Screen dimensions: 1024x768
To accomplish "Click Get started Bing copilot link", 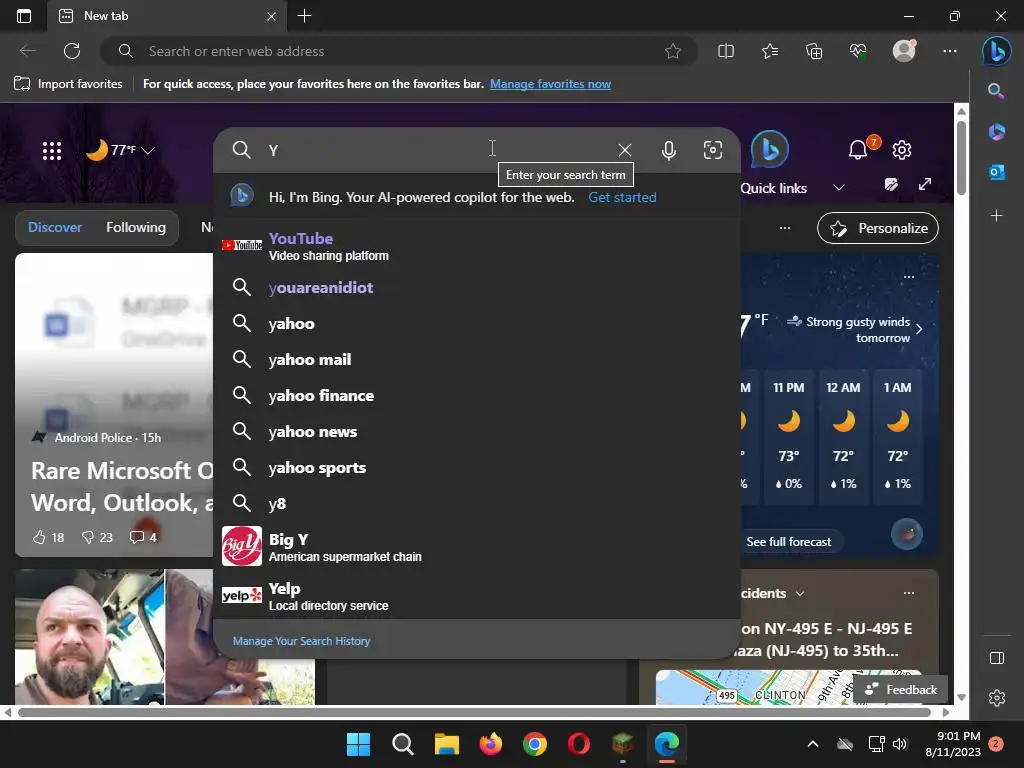I will pos(622,197).
